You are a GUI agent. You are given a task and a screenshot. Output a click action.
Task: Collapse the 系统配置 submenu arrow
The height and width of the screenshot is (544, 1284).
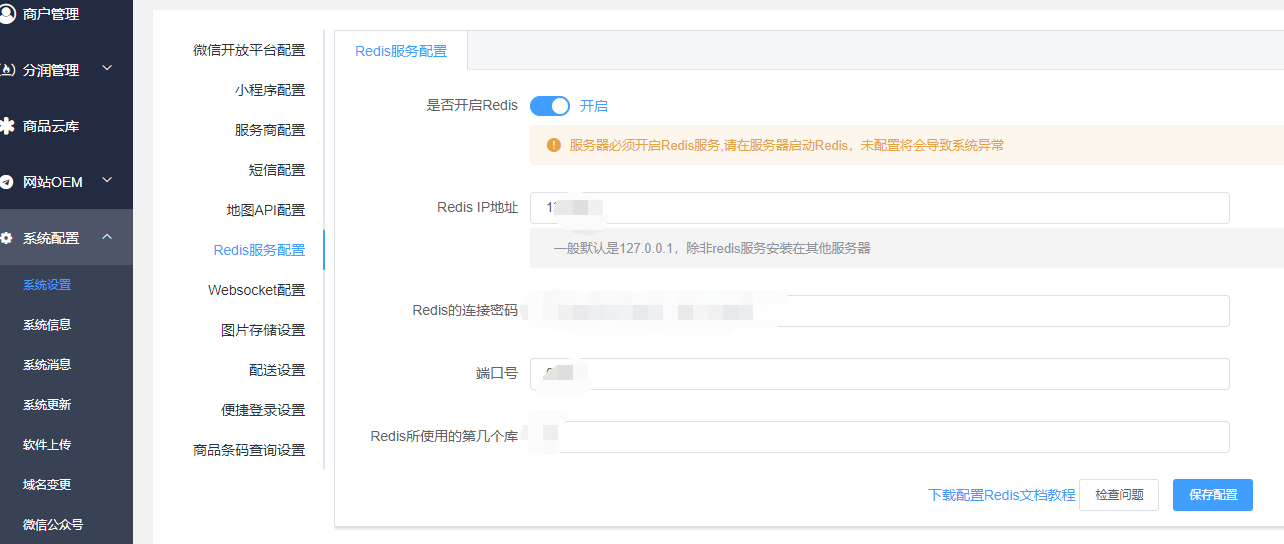(x=107, y=237)
